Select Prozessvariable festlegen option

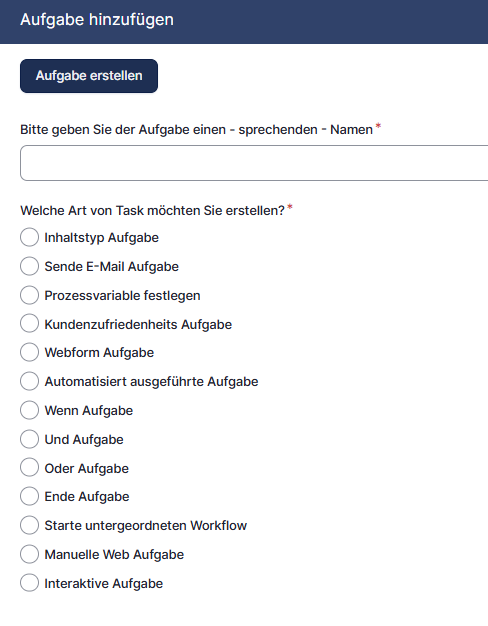(30, 295)
